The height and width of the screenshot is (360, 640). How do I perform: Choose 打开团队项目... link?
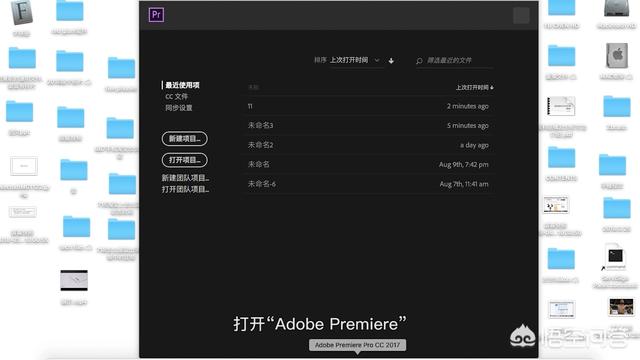coord(185,189)
